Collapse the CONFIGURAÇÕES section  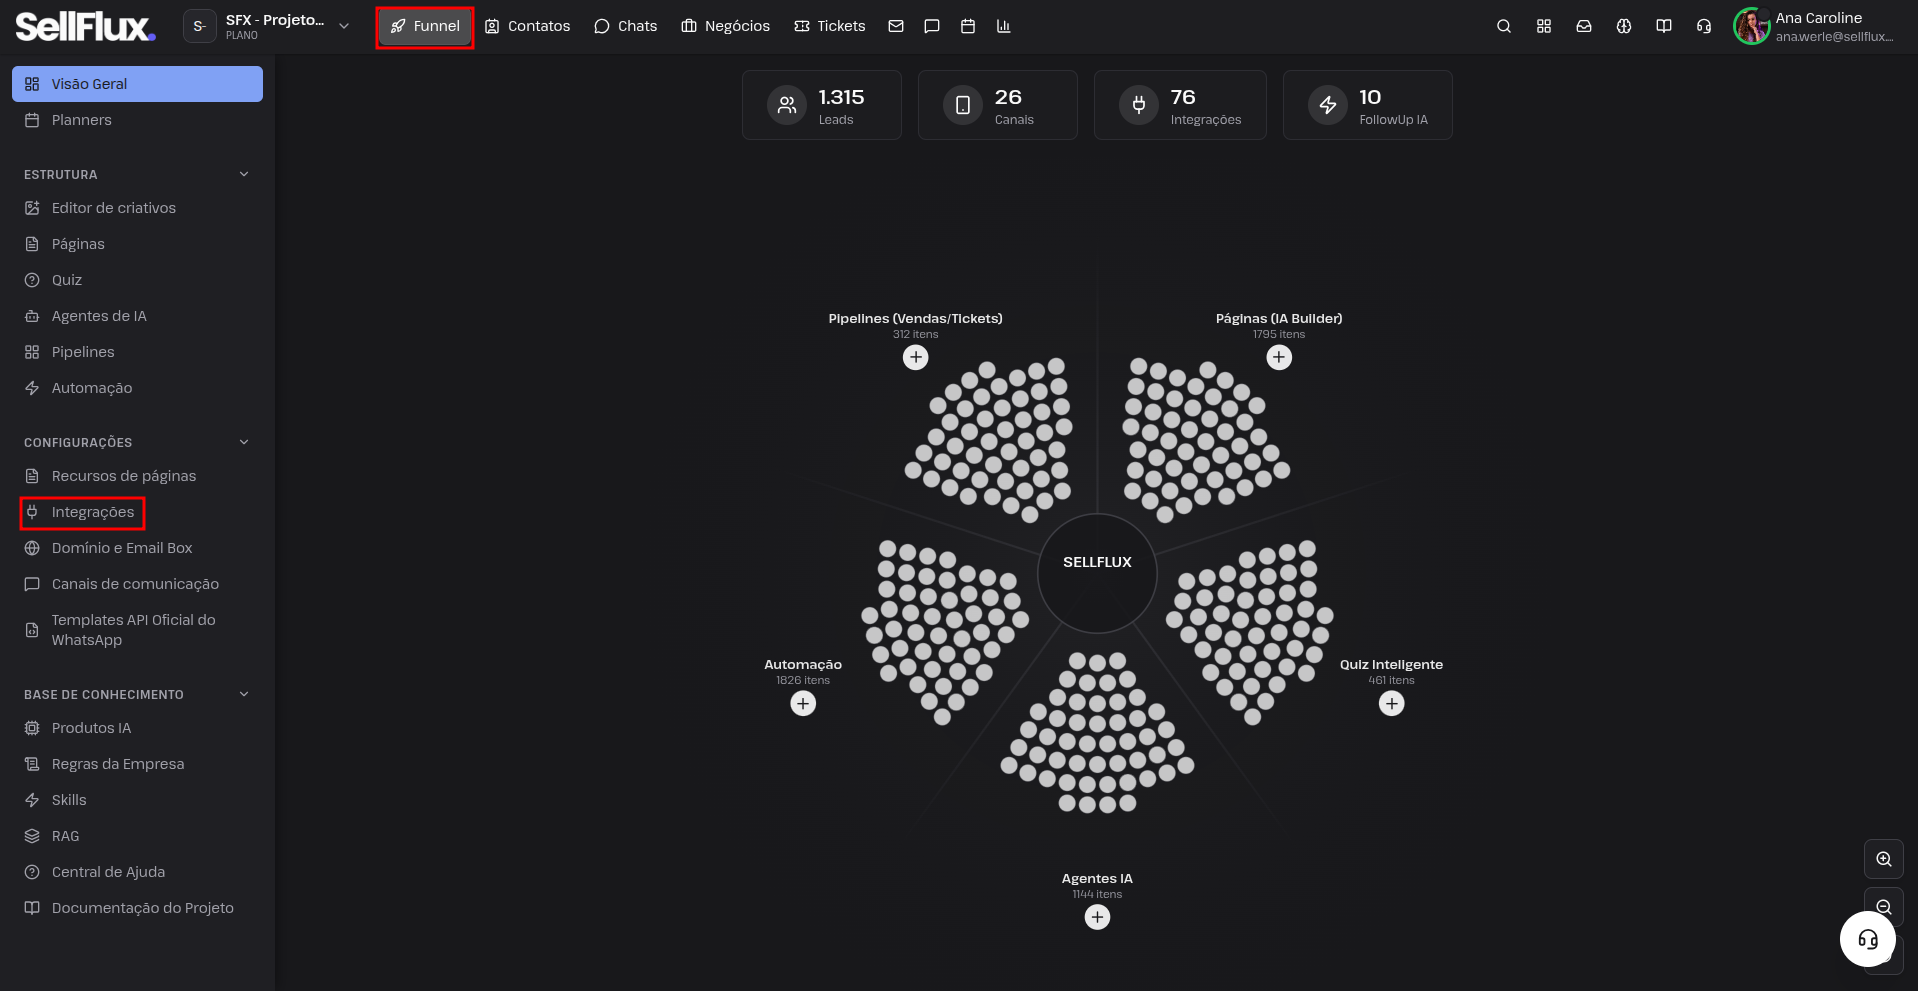[244, 442]
